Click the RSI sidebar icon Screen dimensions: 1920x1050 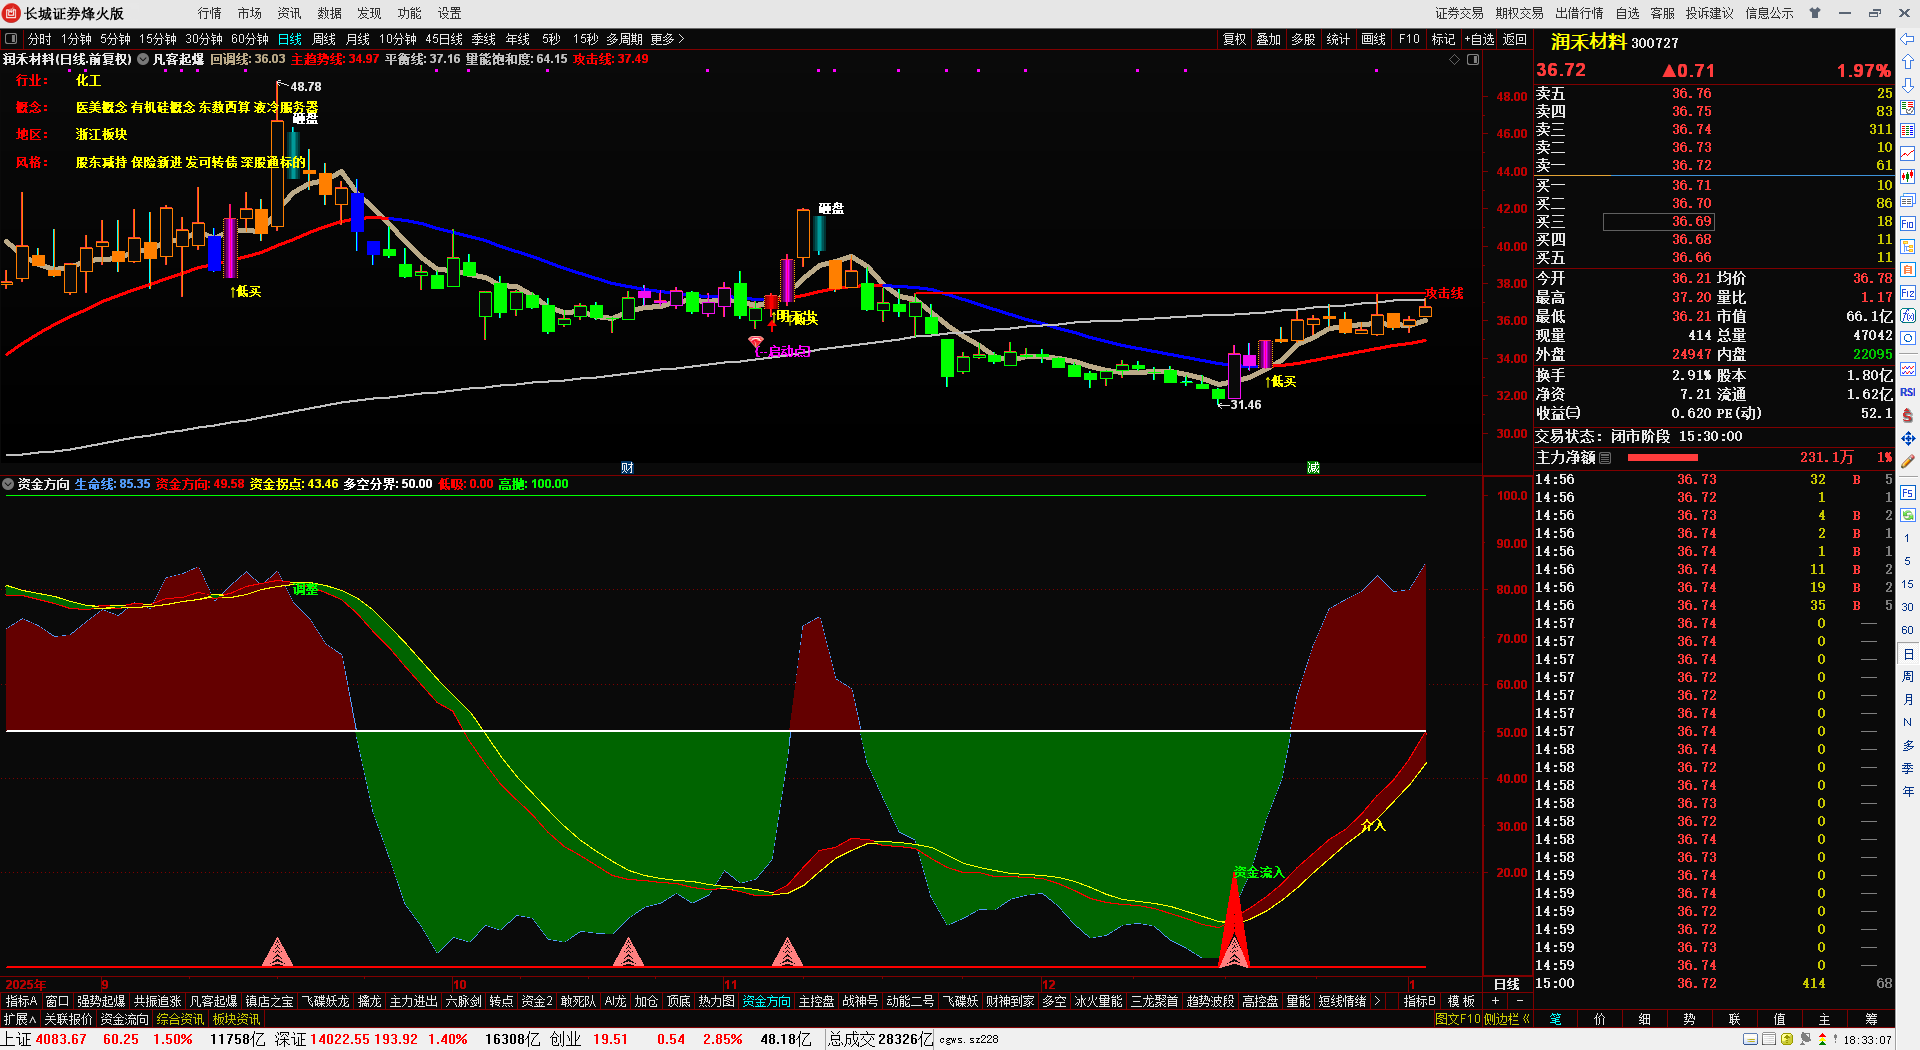click(1908, 392)
